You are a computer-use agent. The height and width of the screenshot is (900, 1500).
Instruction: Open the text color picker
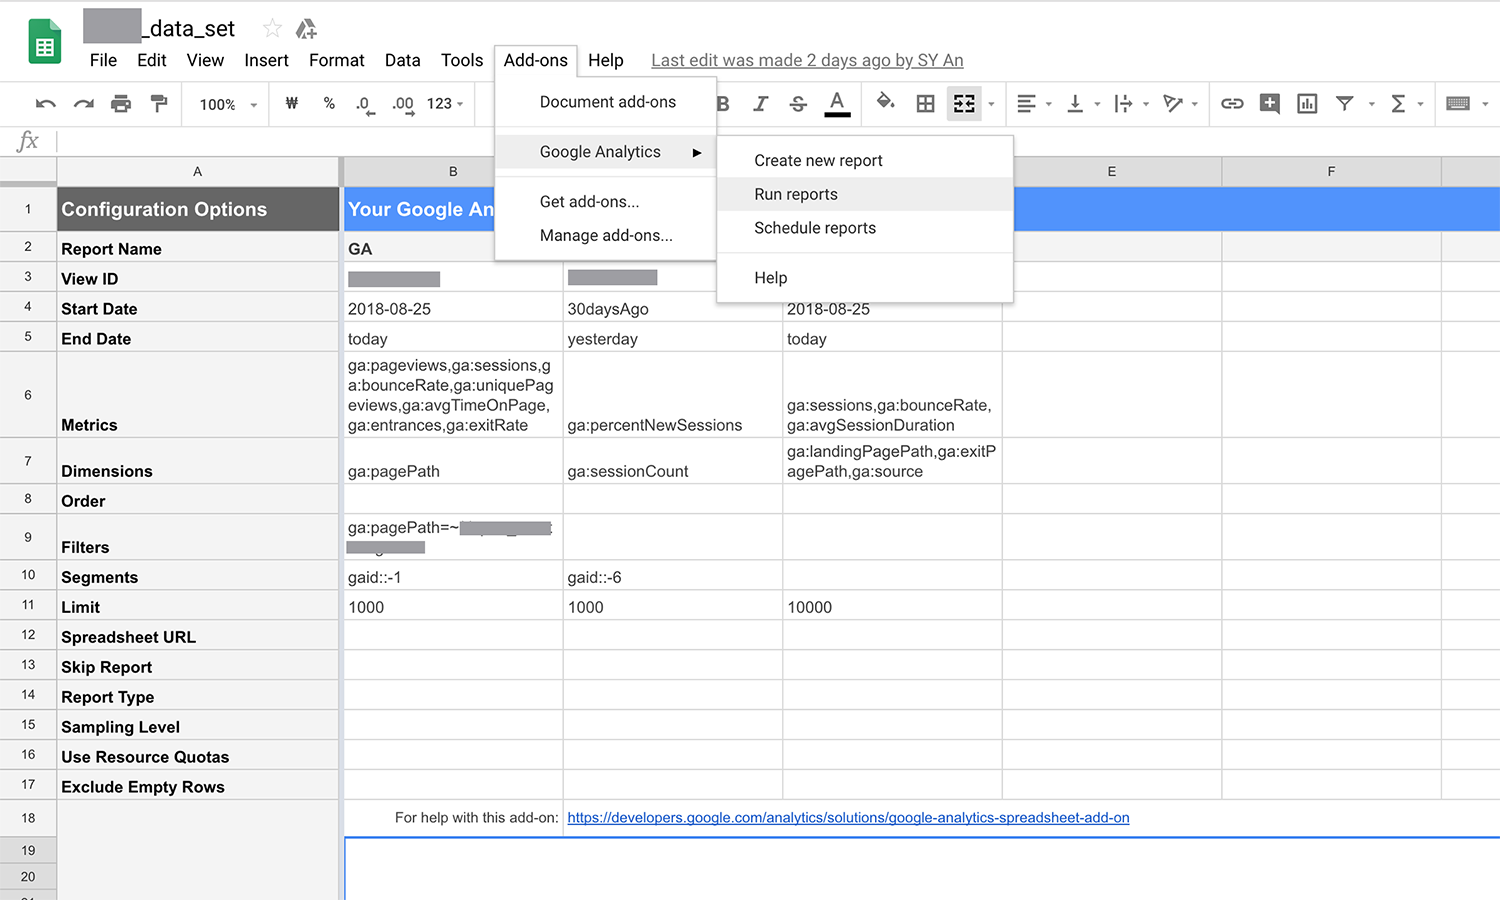tap(837, 104)
